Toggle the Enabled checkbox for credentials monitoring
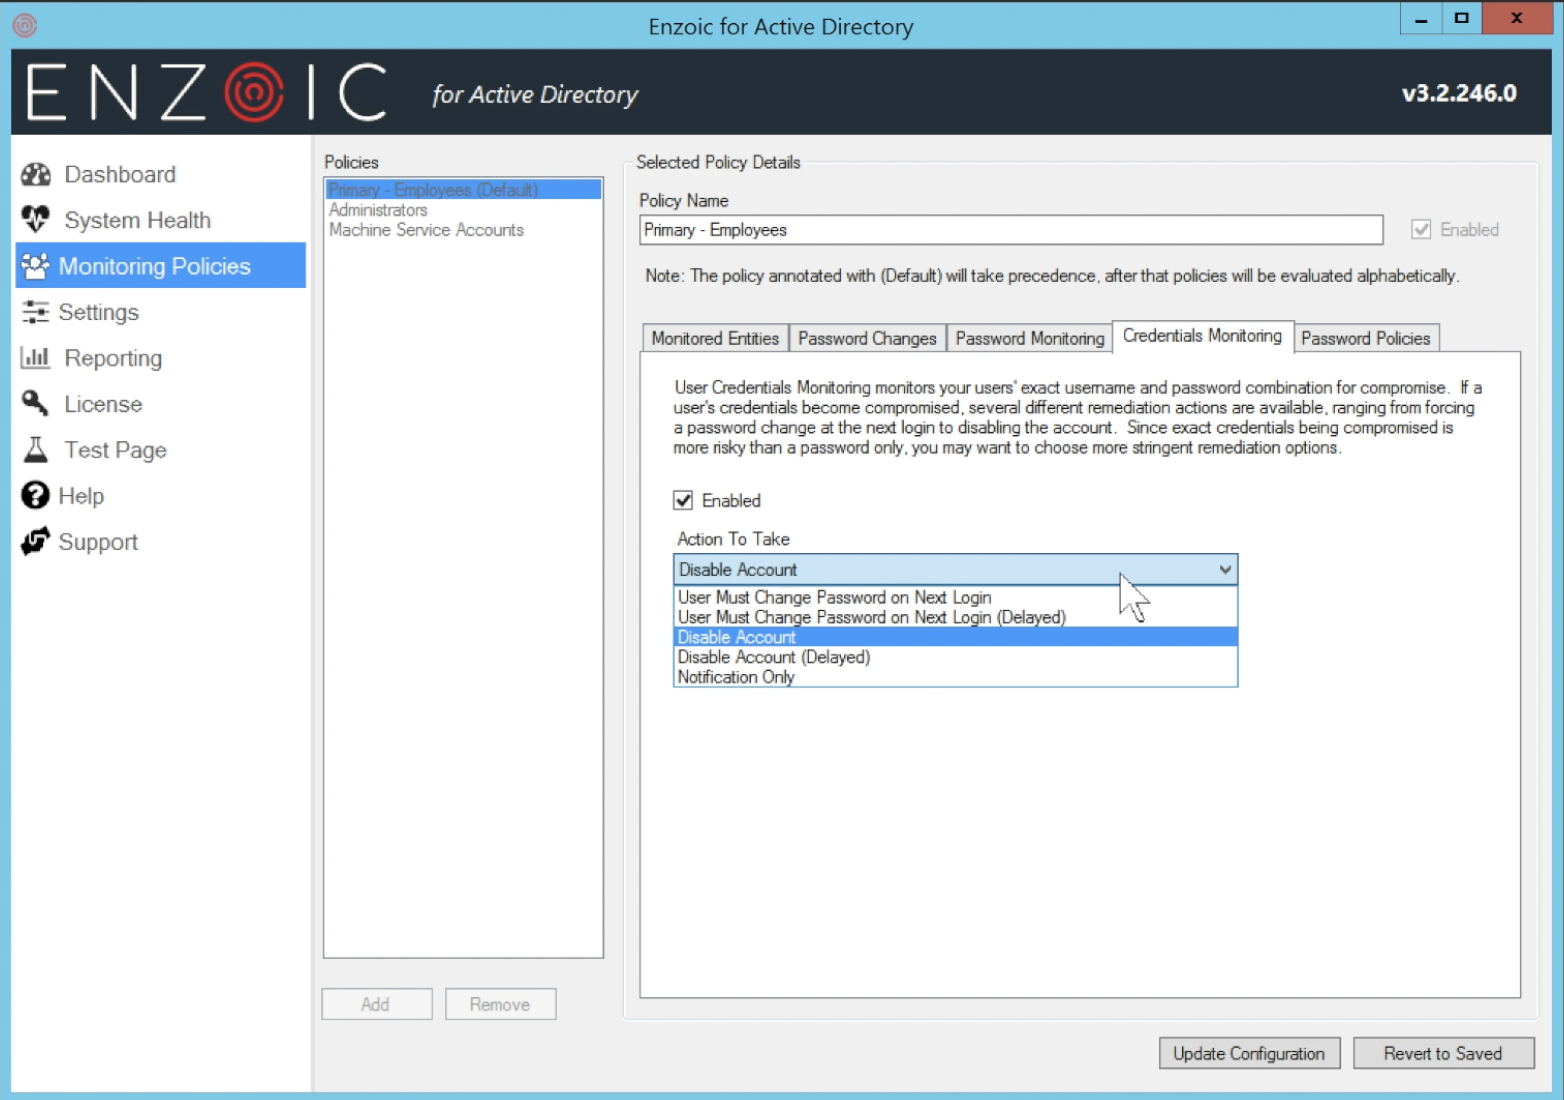This screenshot has width=1564, height=1100. [x=684, y=500]
